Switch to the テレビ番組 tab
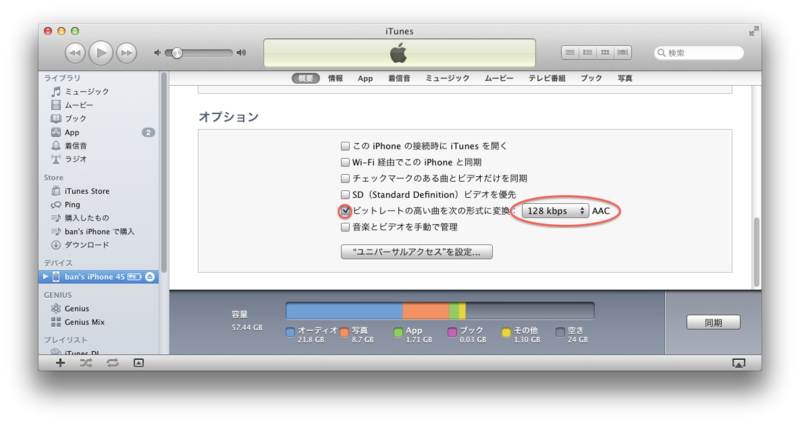 pyautogui.click(x=547, y=78)
